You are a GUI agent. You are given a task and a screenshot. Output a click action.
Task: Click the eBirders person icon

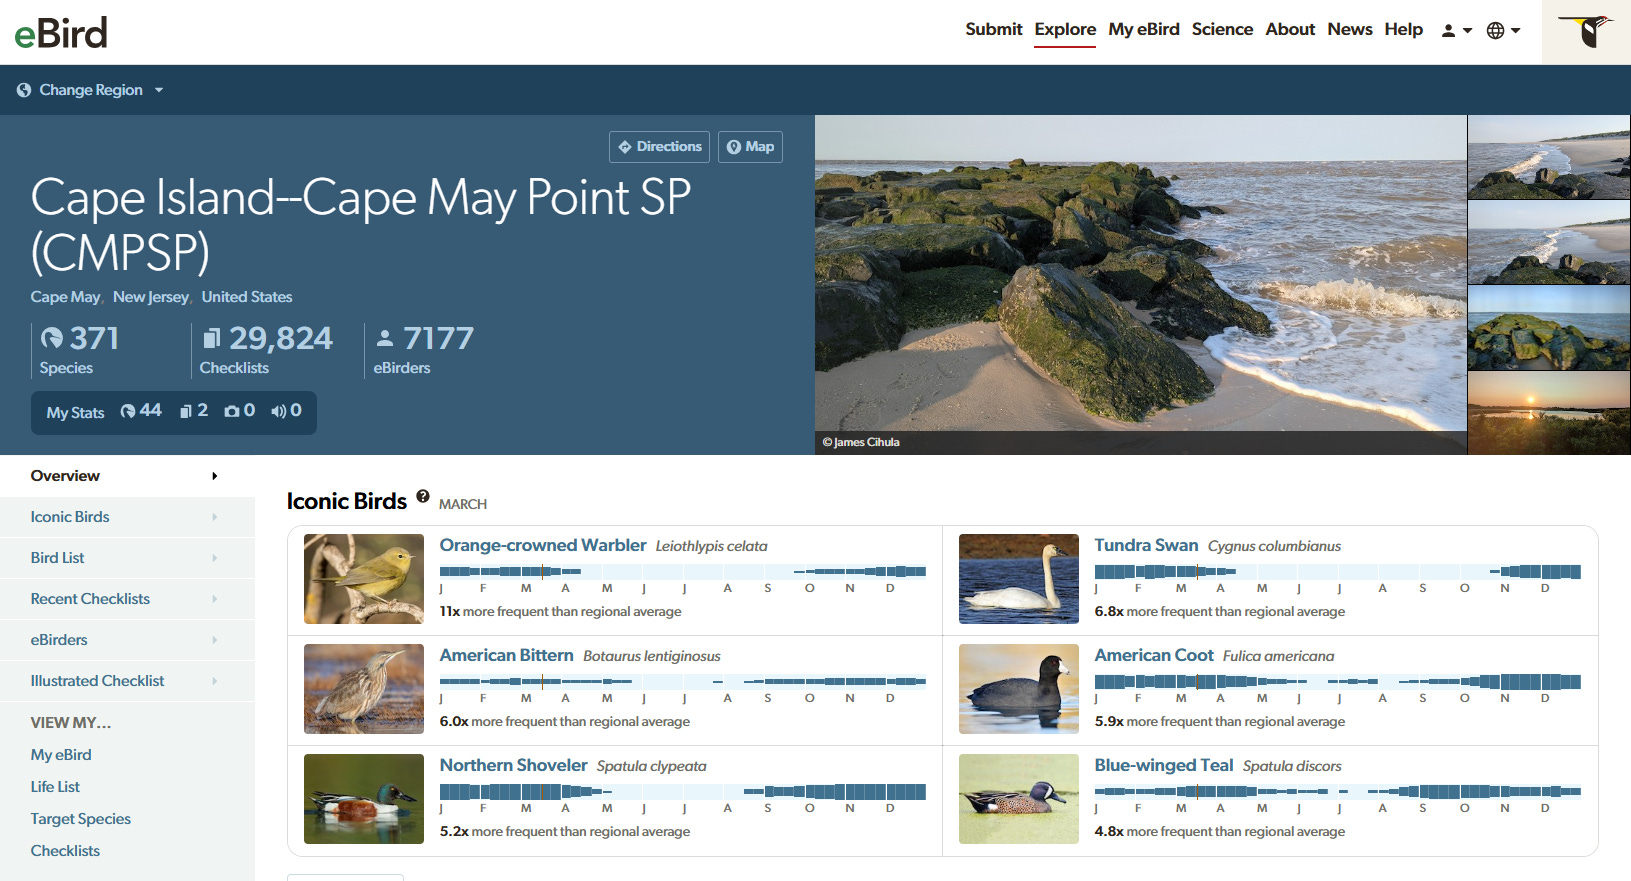click(x=385, y=339)
